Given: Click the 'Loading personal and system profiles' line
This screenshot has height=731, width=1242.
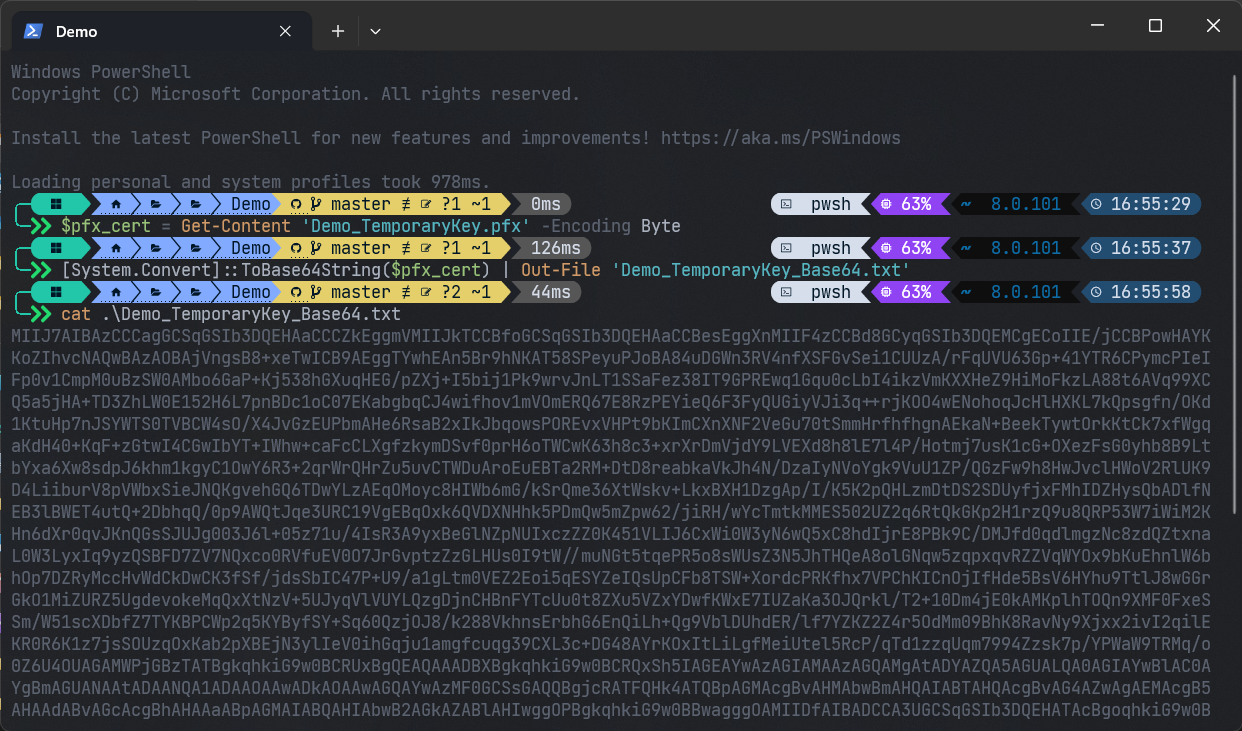Looking at the screenshot, I should coord(251,182).
